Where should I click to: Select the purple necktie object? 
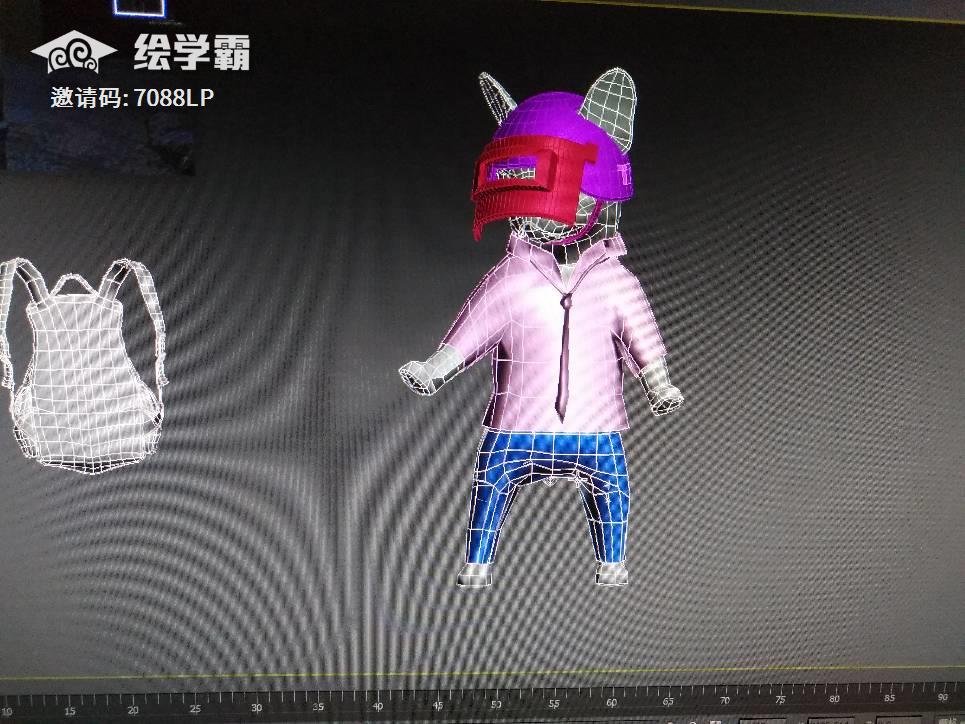point(563,355)
